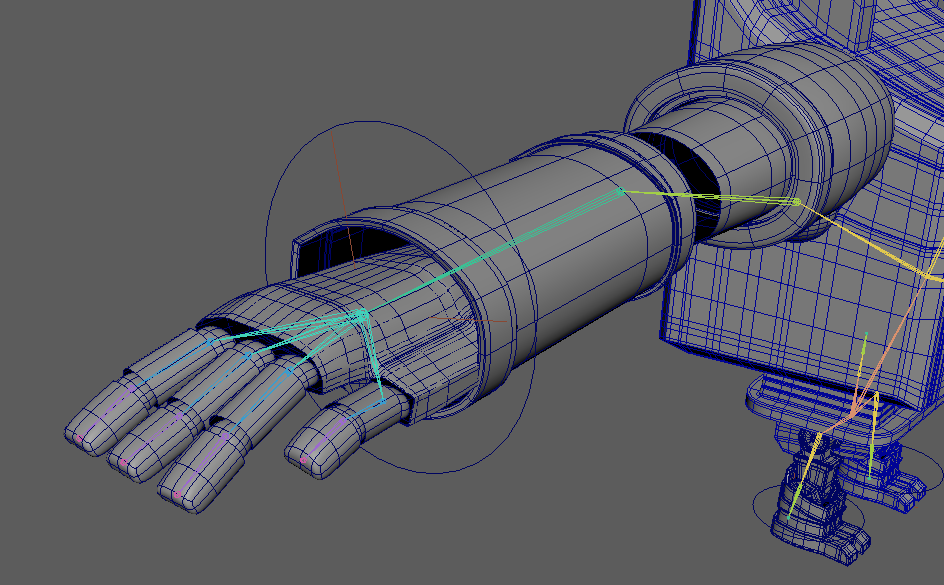944x585 pixels.
Task: Select the purple mid knuckle joint of the thumb
Action: click(x=343, y=423)
